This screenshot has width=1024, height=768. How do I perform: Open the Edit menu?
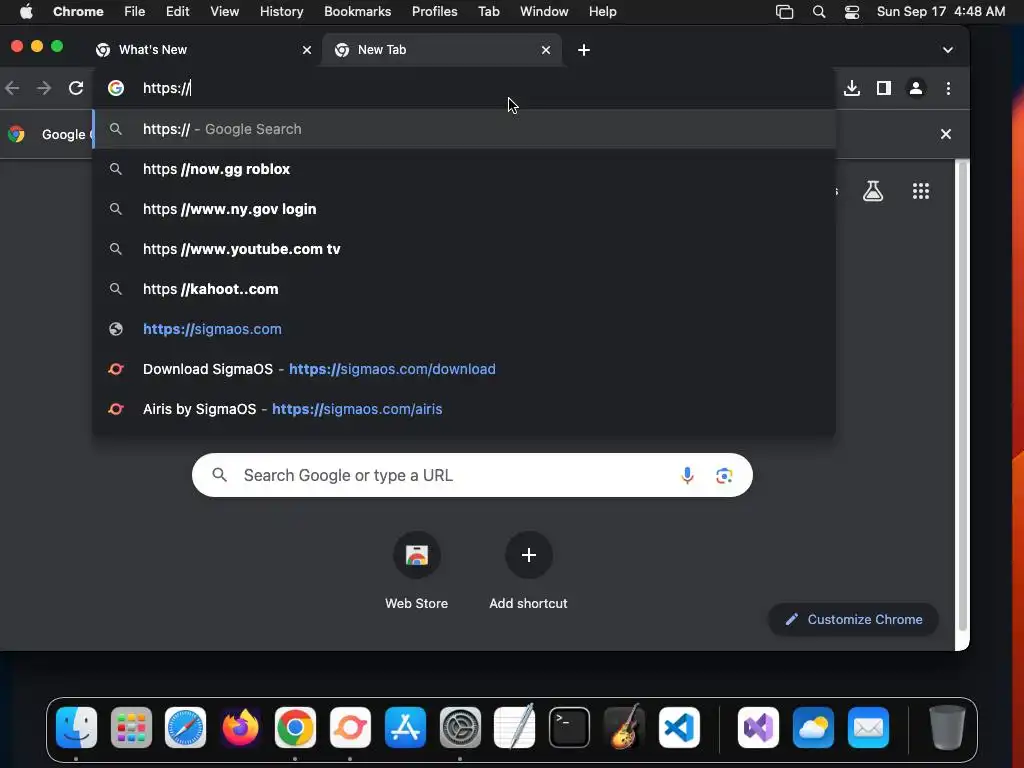(x=177, y=11)
